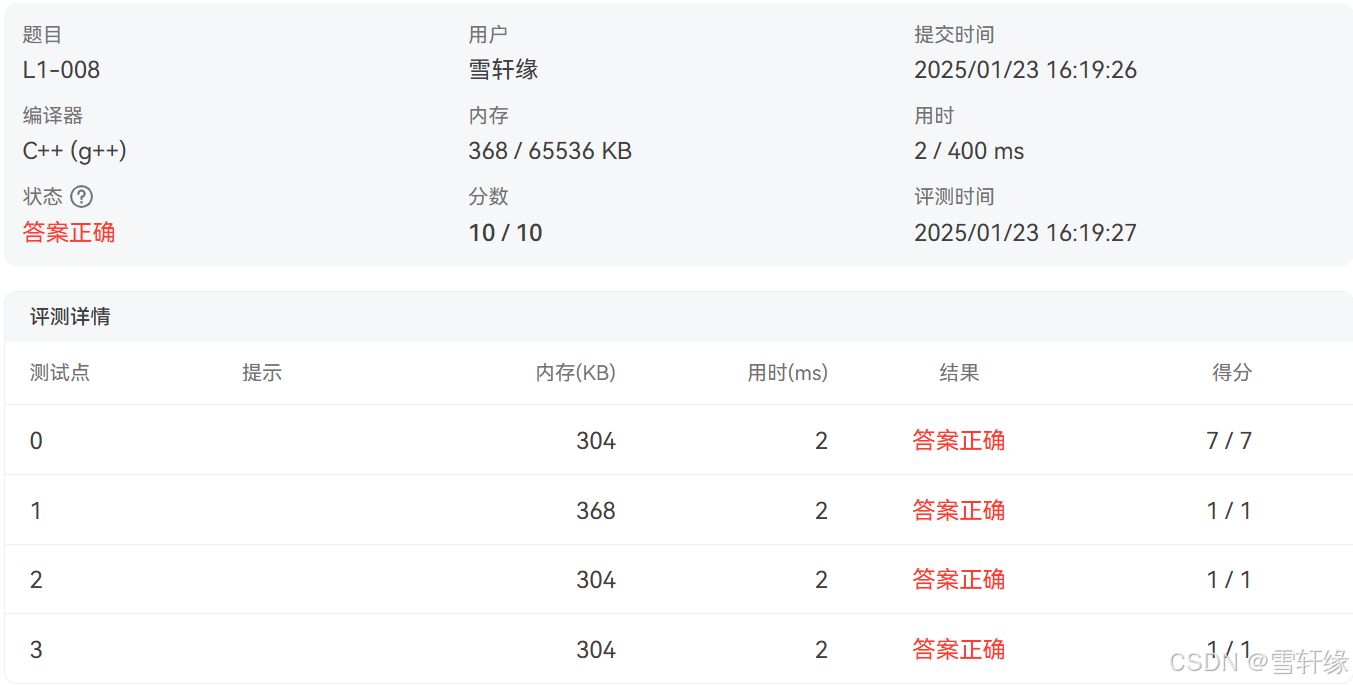Select the row for test point 1
This screenshot has width=1353, height=685.
point(400,510)
